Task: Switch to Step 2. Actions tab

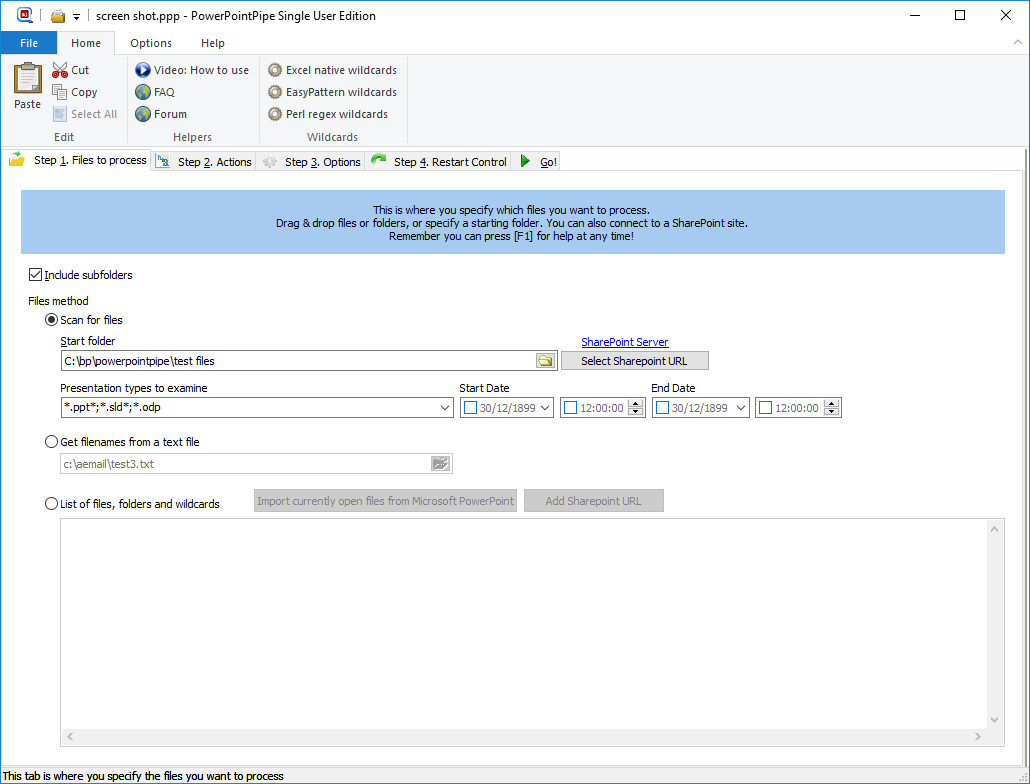Action: 205,162
